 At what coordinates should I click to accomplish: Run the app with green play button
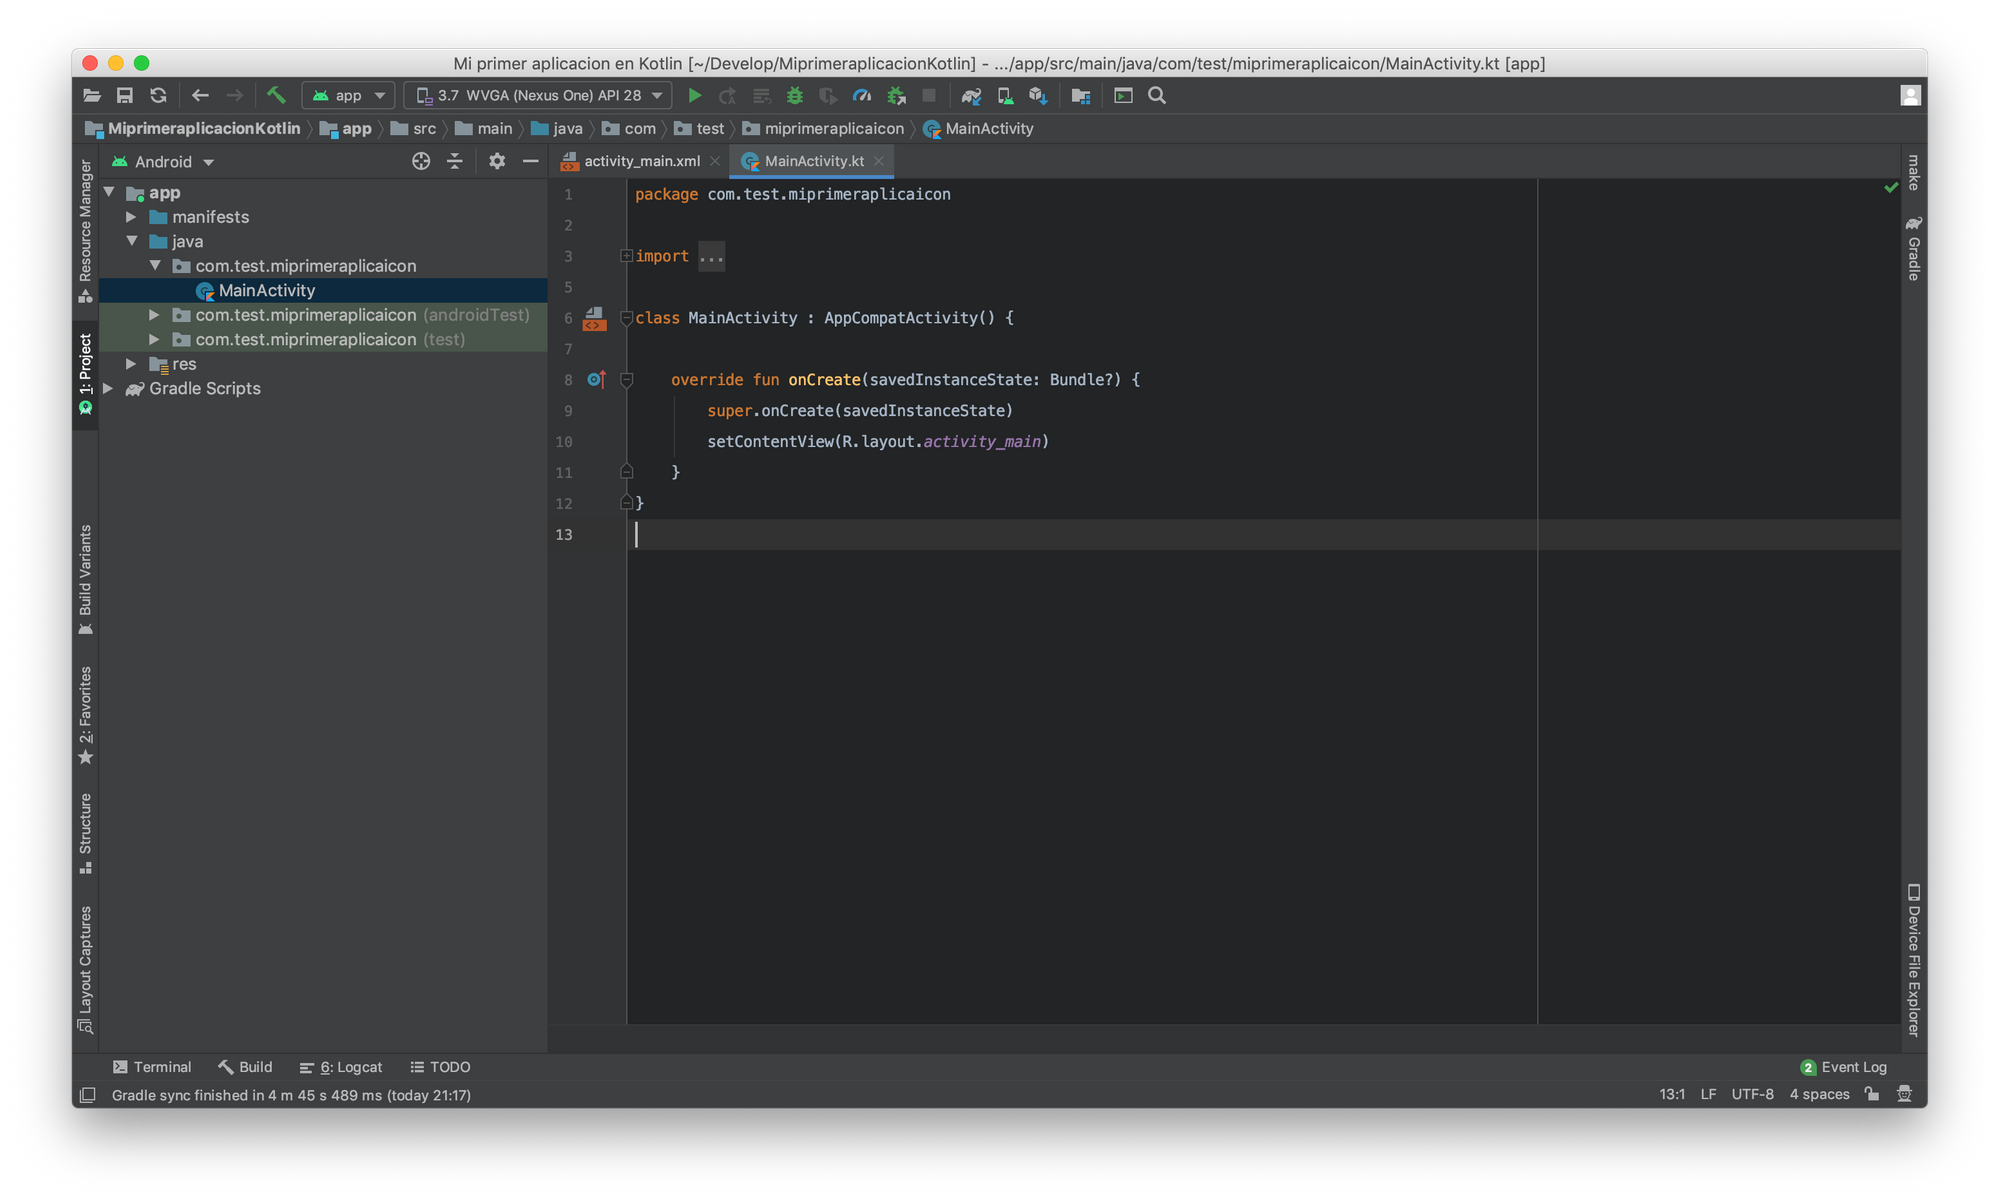point(695,96)
